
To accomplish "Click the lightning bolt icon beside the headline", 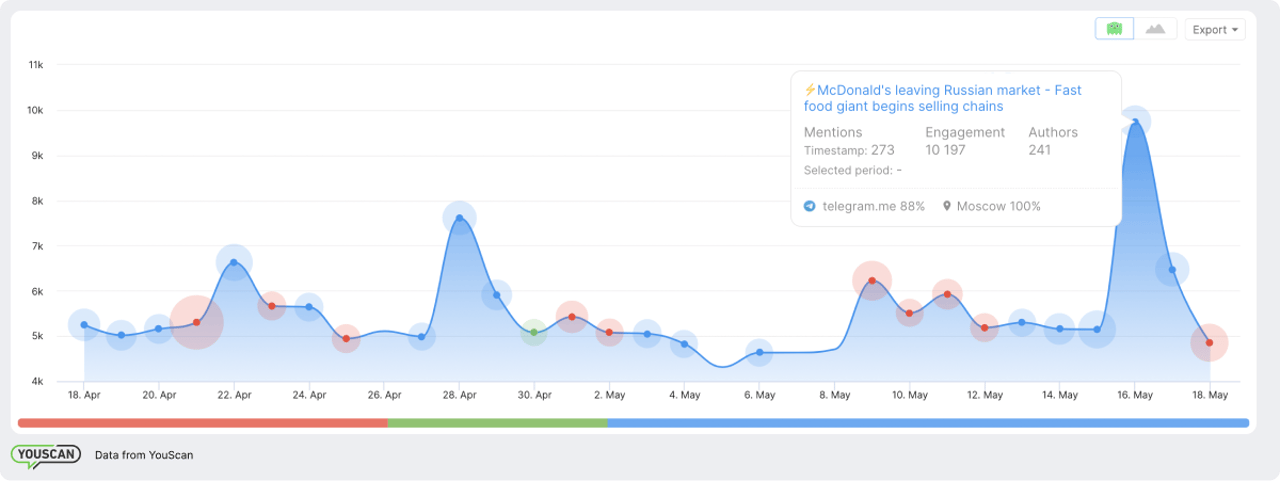I will tap(810, 90).
